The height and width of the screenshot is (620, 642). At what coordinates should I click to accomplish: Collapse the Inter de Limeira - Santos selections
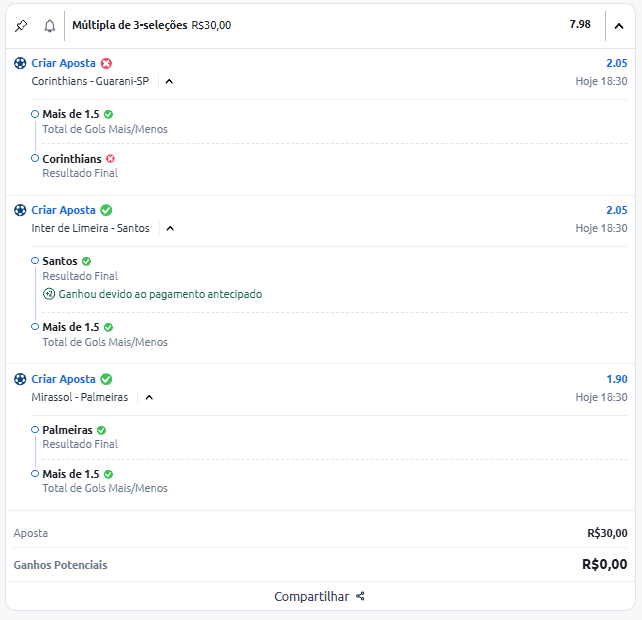click(x=170, y=228)
